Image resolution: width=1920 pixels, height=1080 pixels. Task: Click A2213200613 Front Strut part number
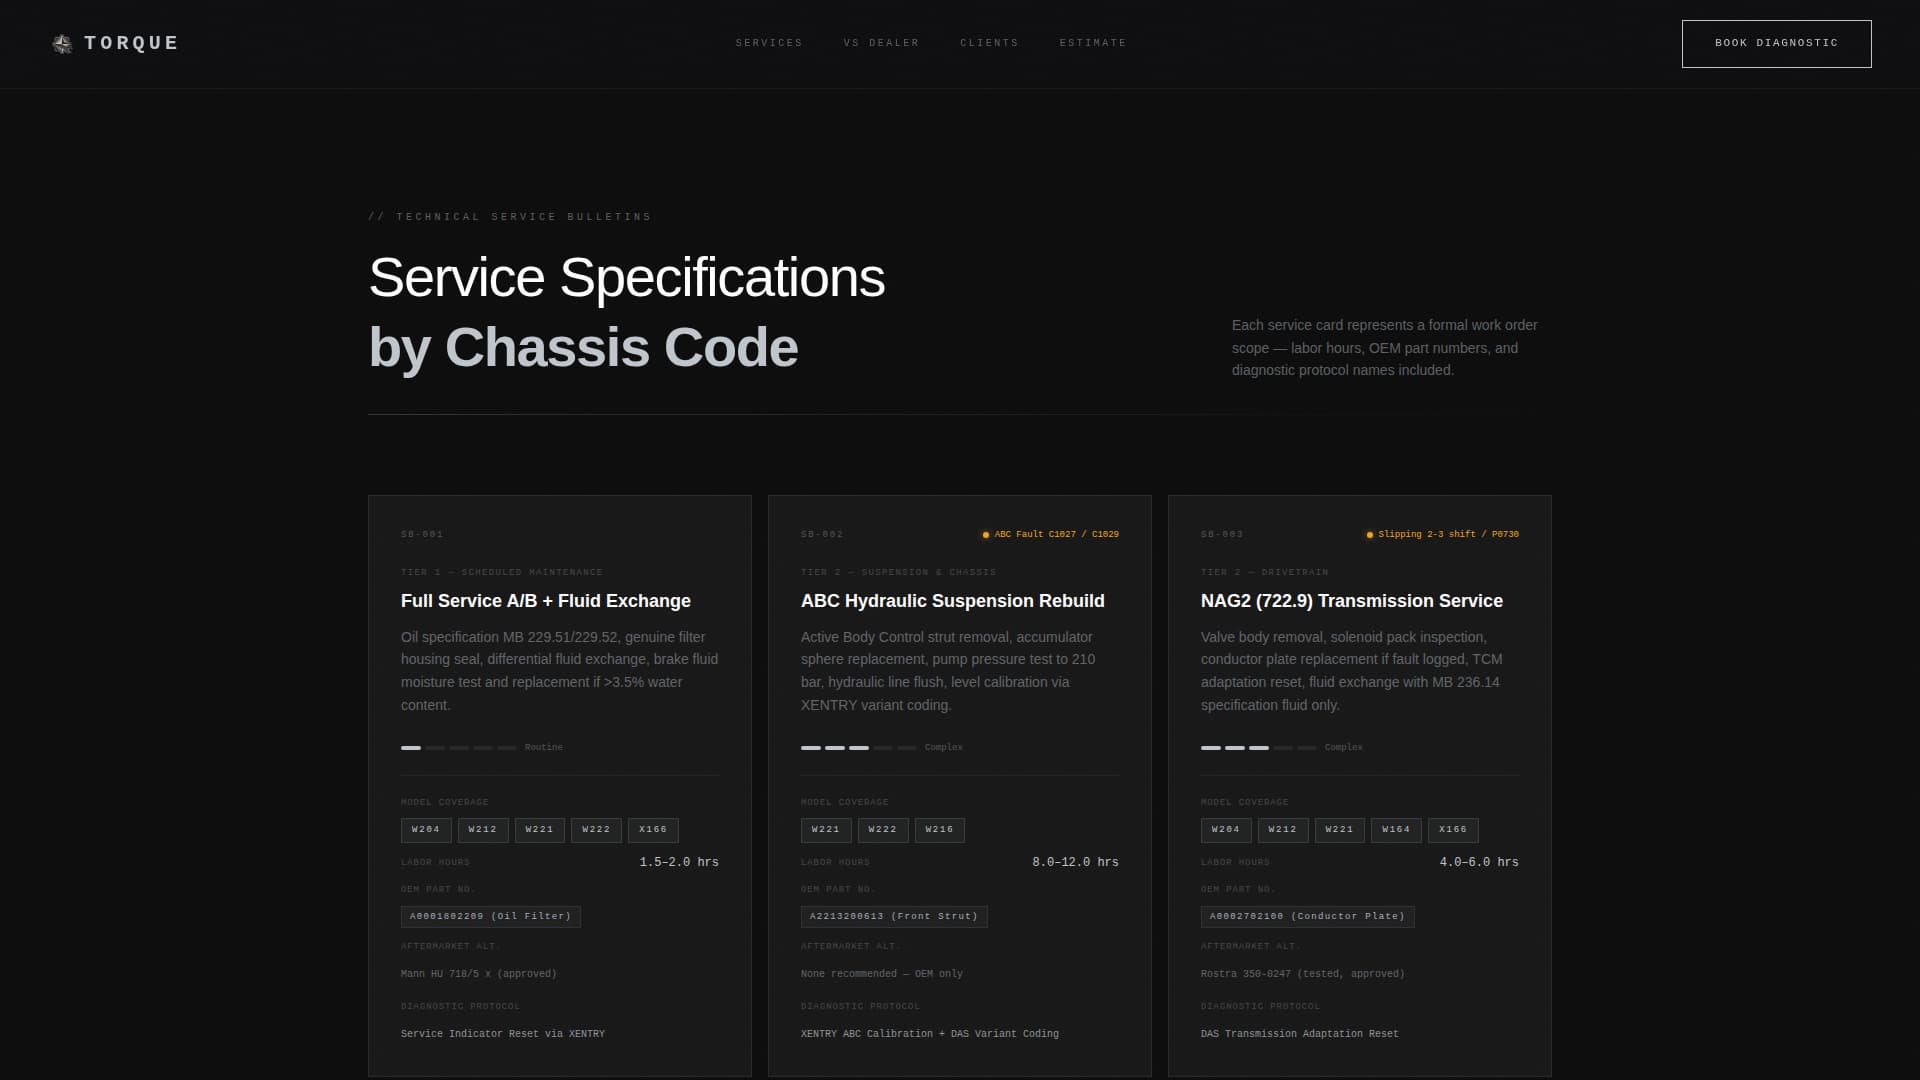point(893,917)
